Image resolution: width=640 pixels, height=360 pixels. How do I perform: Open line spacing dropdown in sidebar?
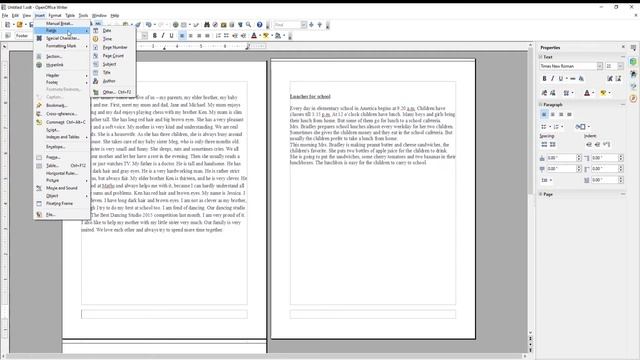(x=547, y=180)
